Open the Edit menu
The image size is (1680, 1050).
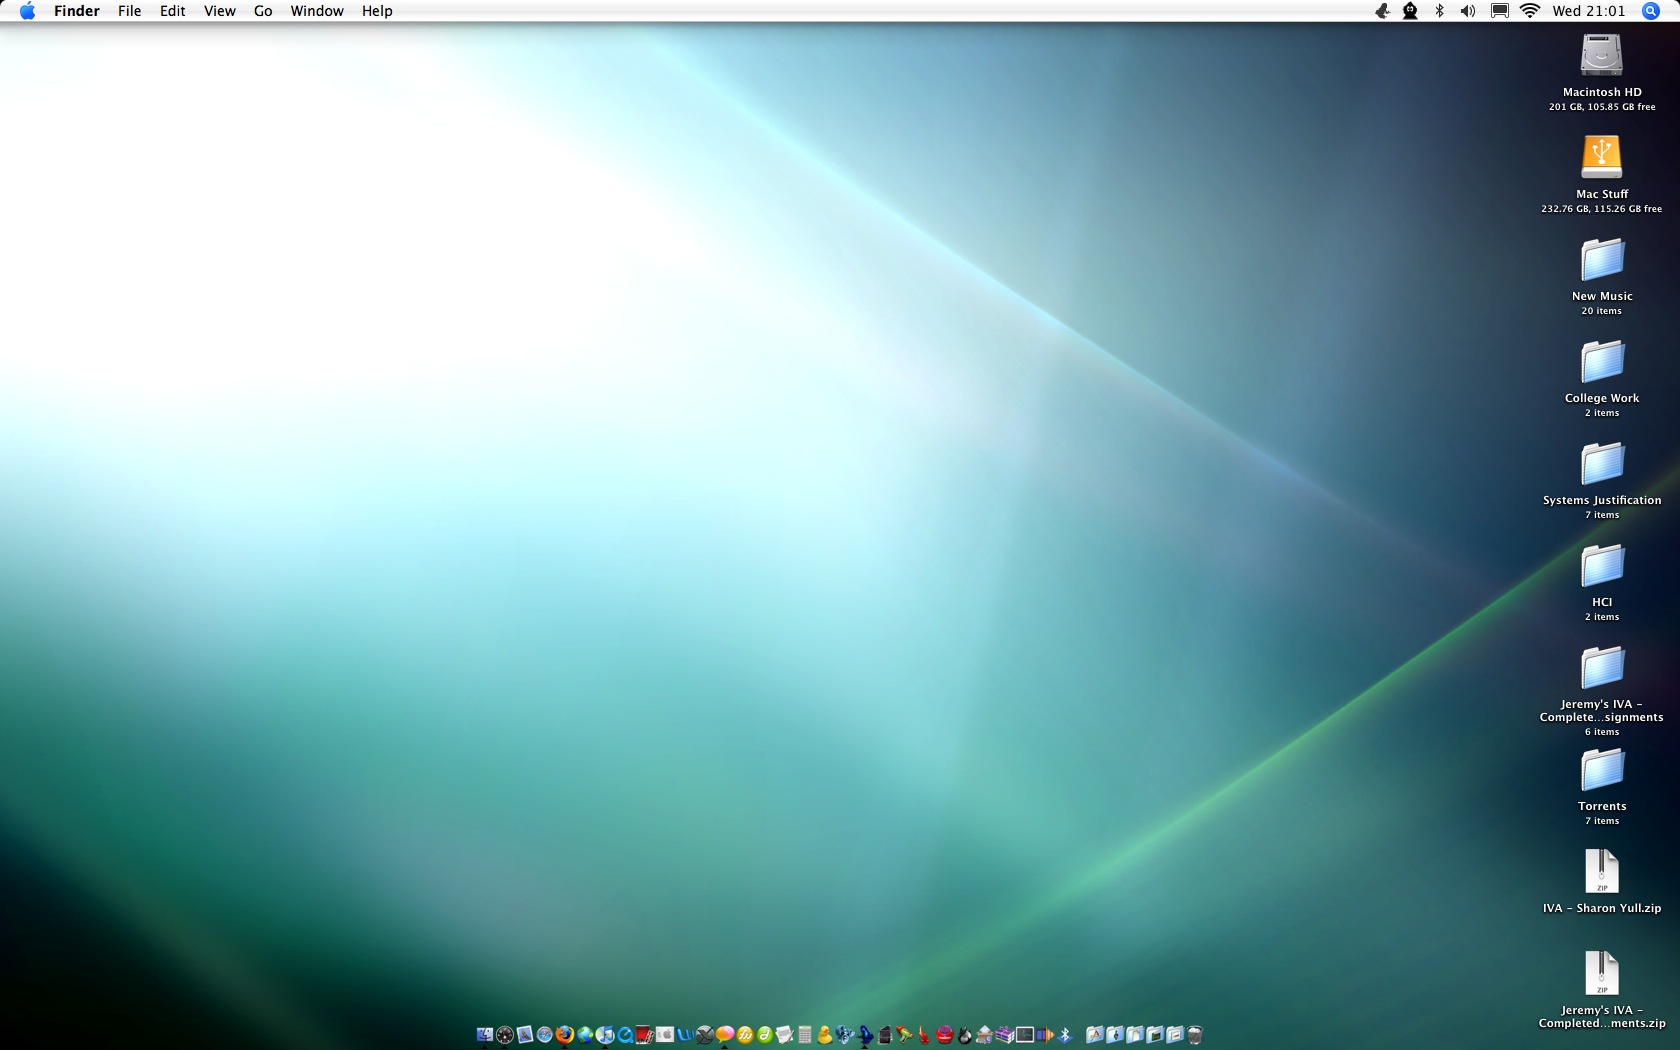click(173, 11)
